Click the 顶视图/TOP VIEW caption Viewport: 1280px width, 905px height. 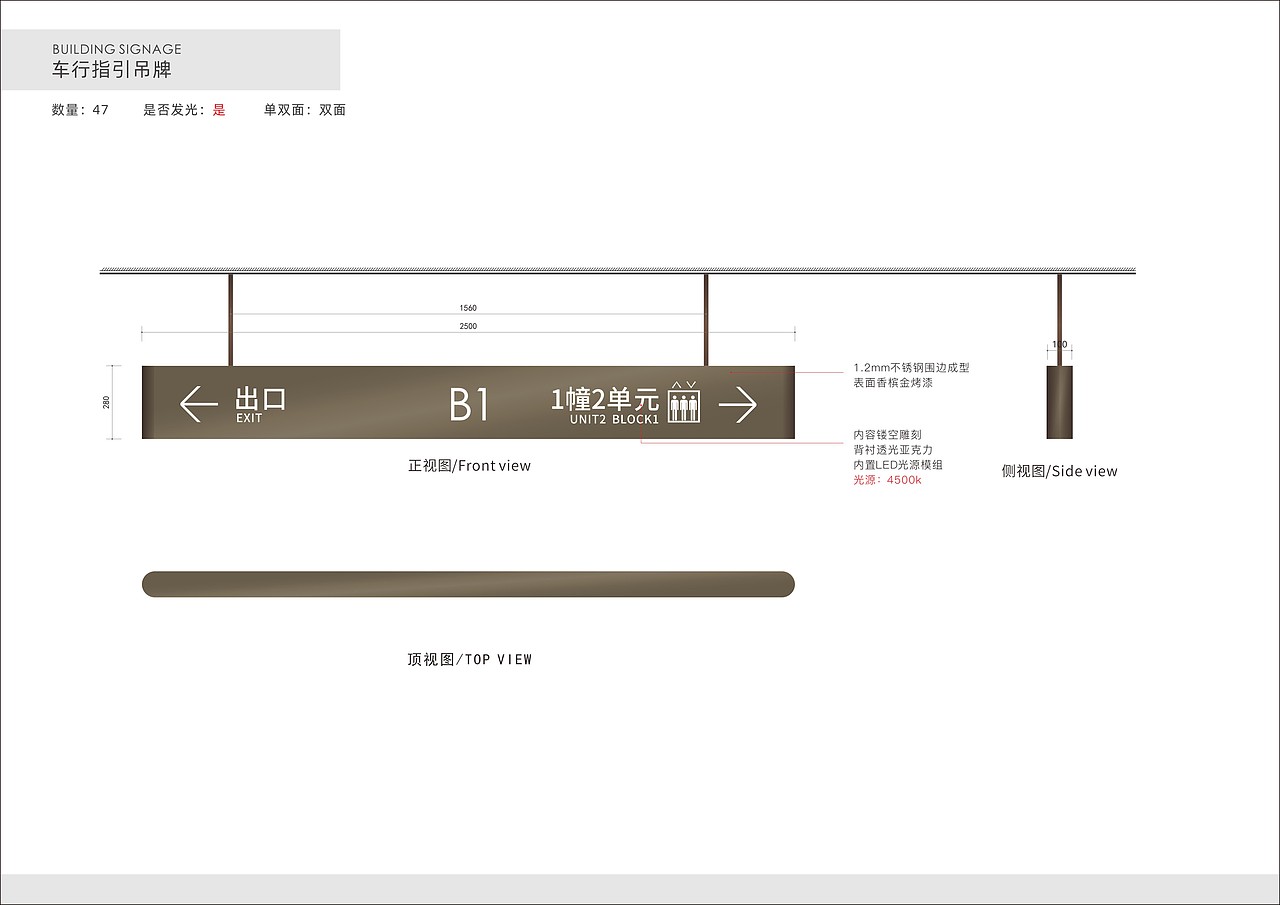click(469, 660)
